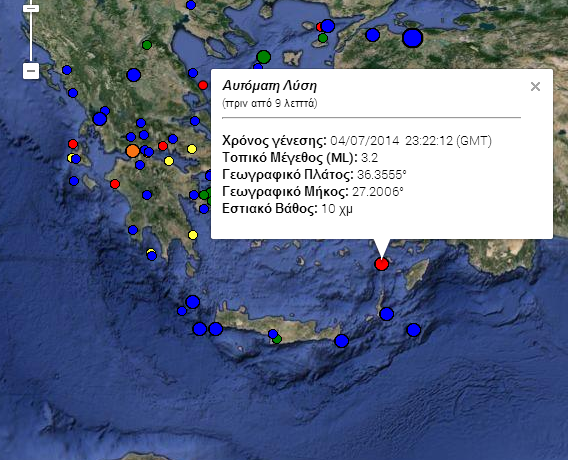
Task: Click the zoom out minus button
Action: [31, 71]
